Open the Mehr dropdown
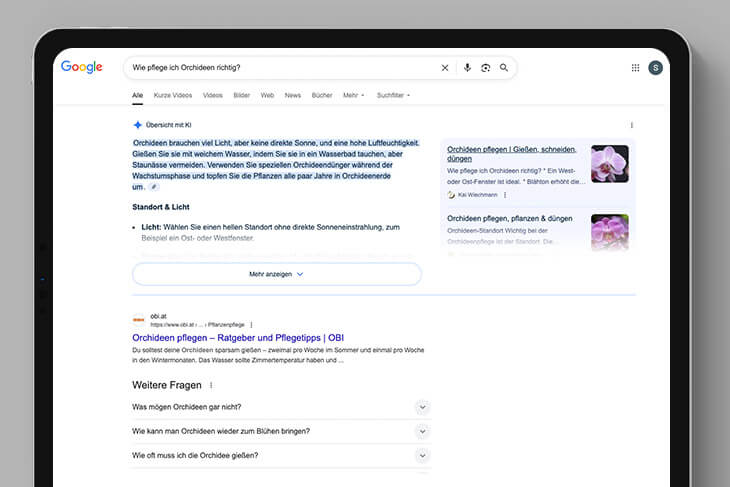 pos(353,95)
